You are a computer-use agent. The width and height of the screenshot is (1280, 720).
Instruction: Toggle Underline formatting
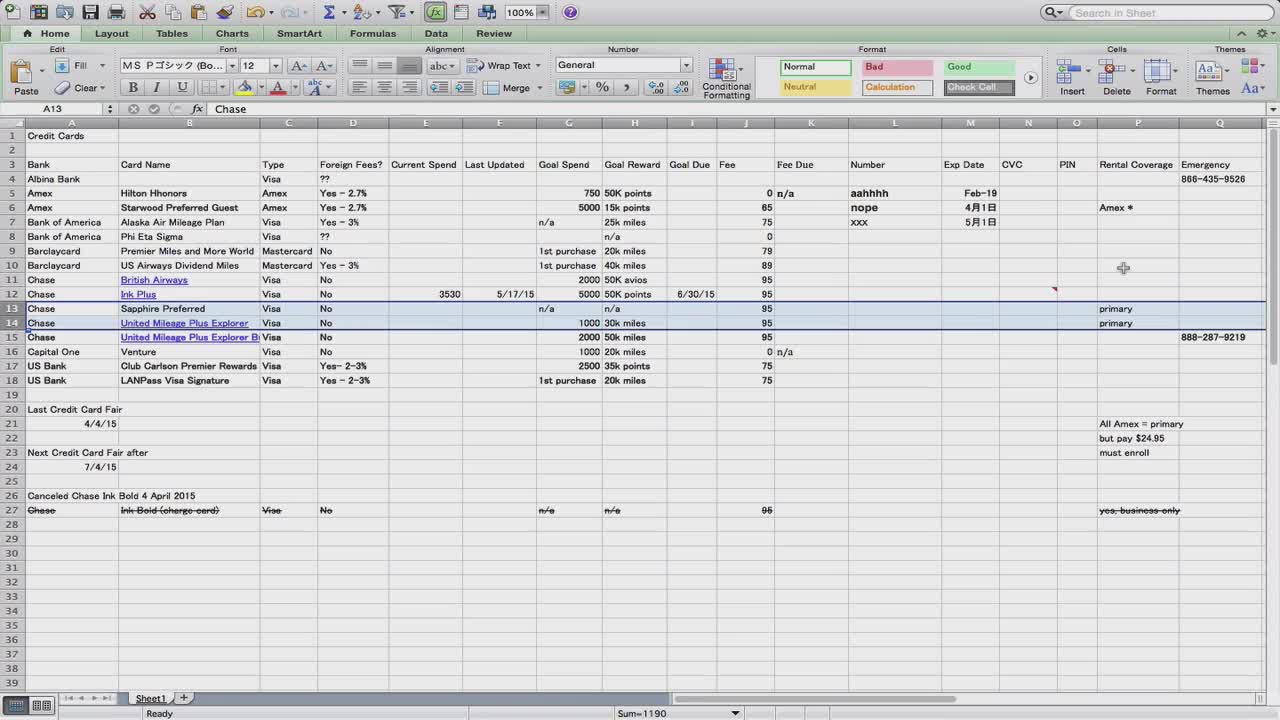[x=181, y=87]
